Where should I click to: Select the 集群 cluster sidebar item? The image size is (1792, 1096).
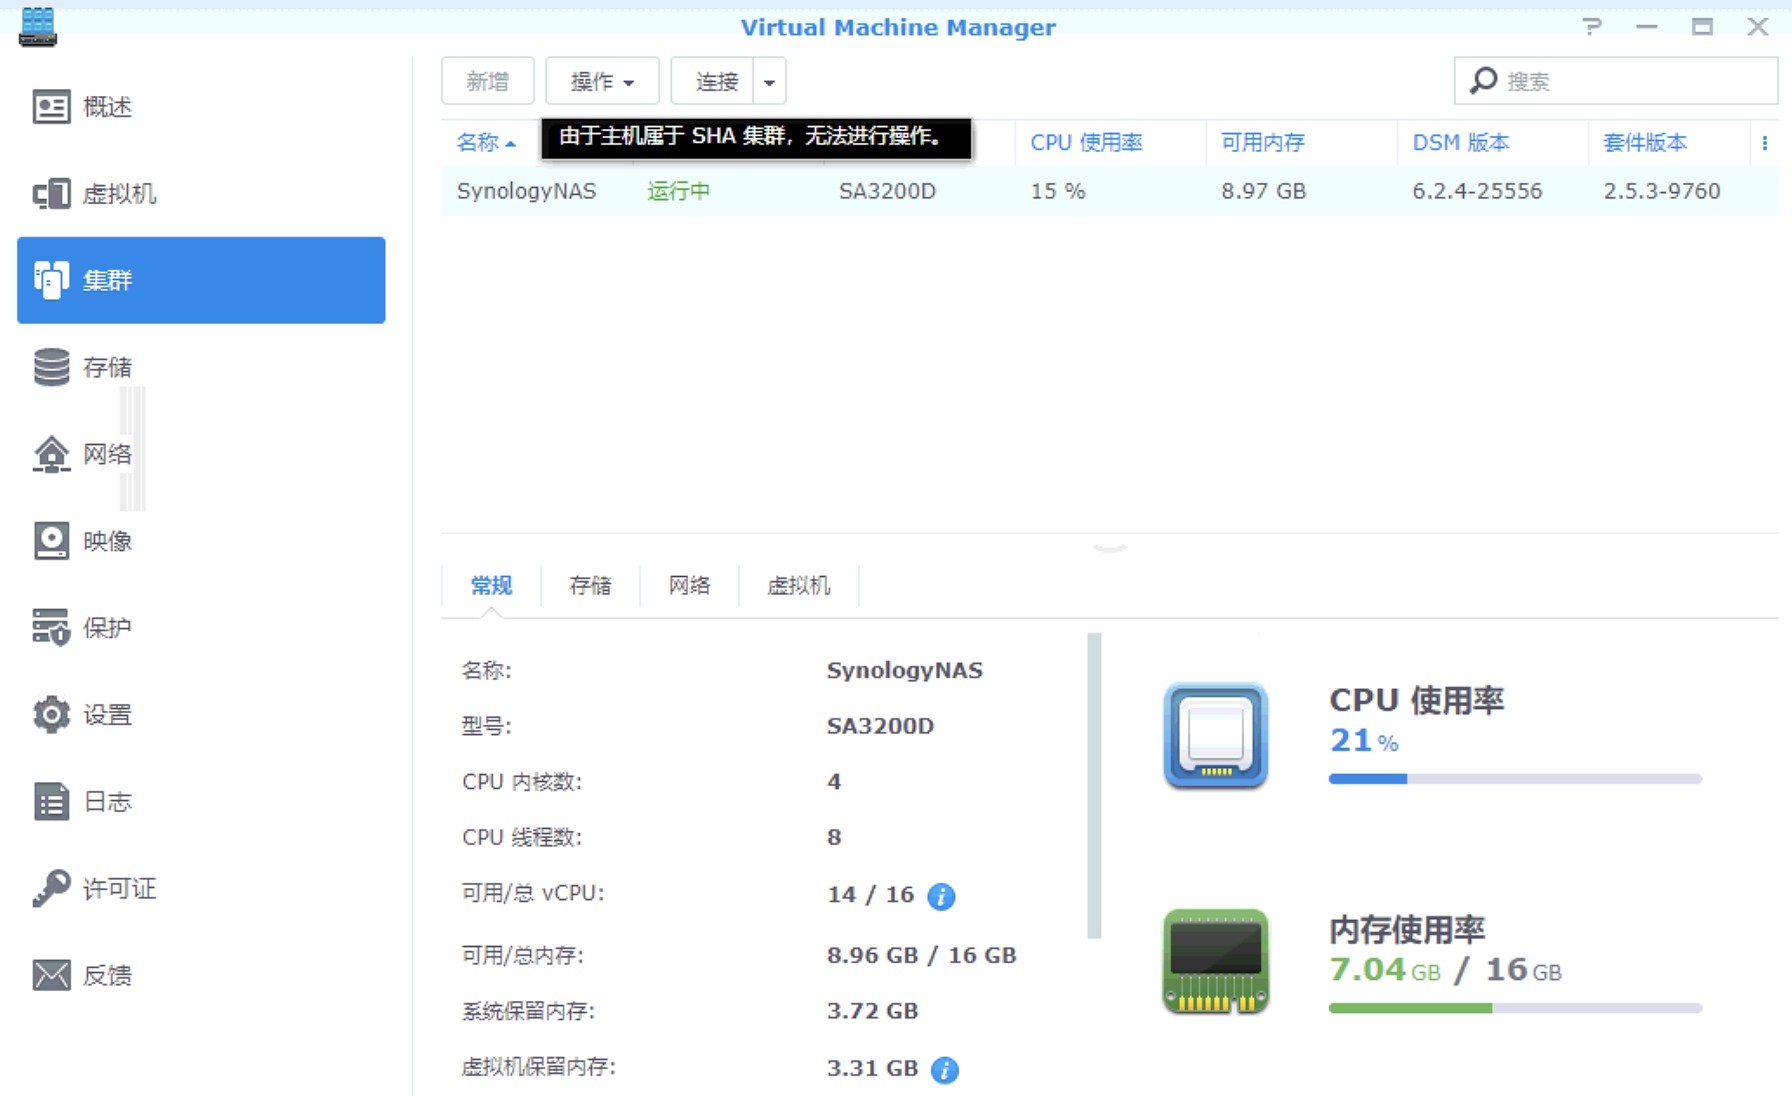click(201, 280)
